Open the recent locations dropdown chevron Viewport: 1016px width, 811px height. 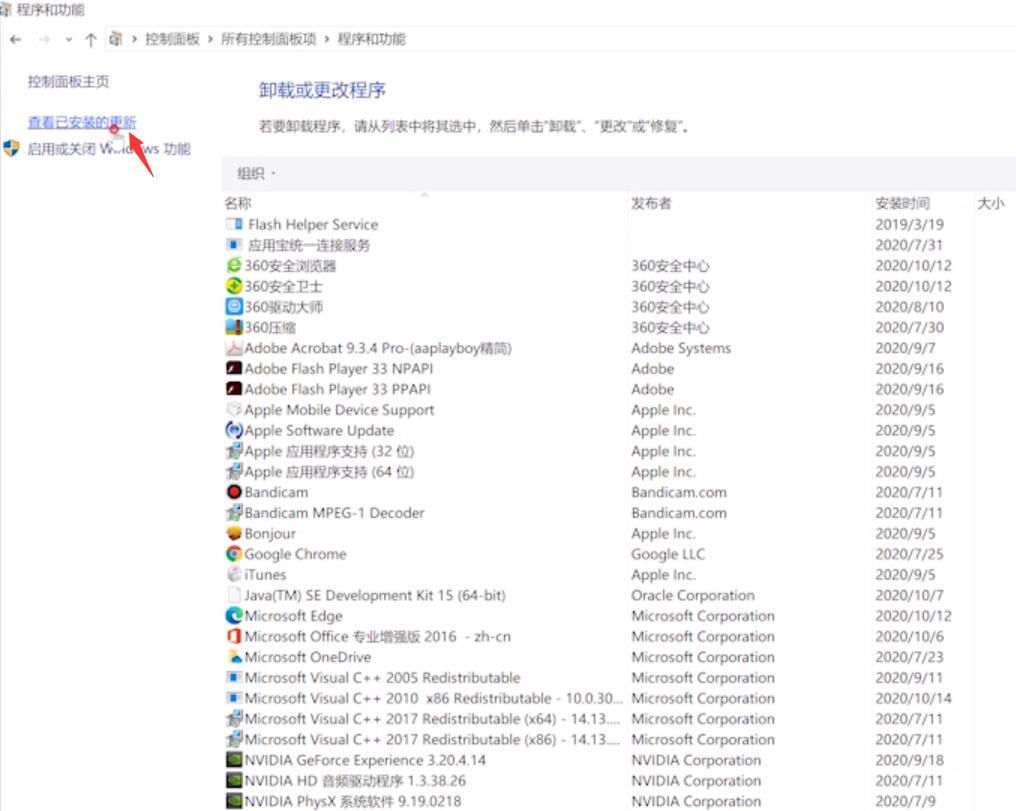69,40
